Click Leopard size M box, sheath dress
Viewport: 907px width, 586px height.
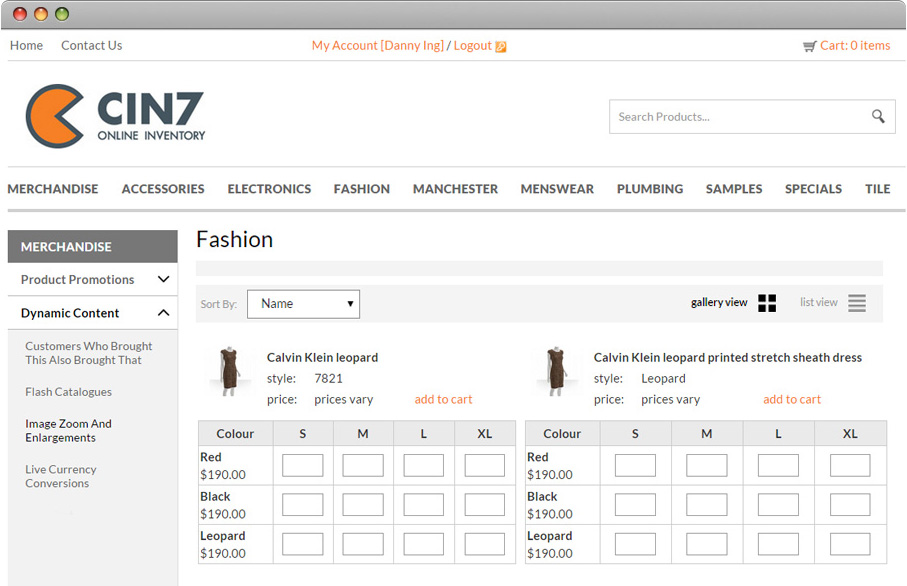pos(707,544)
